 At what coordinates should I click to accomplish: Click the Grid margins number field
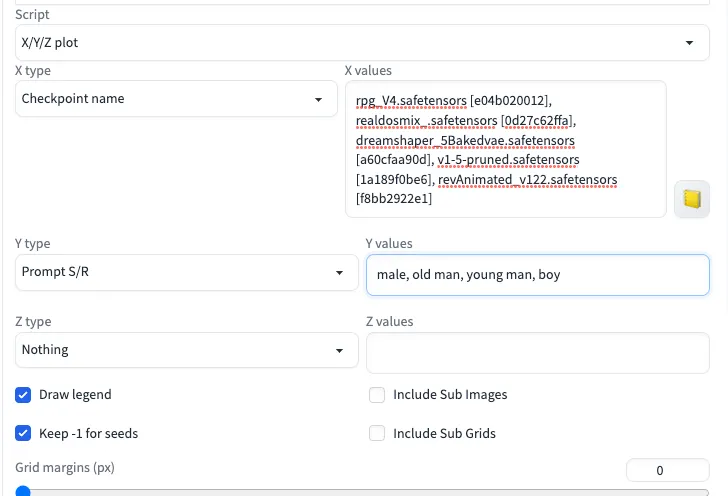tap(667, 470)
